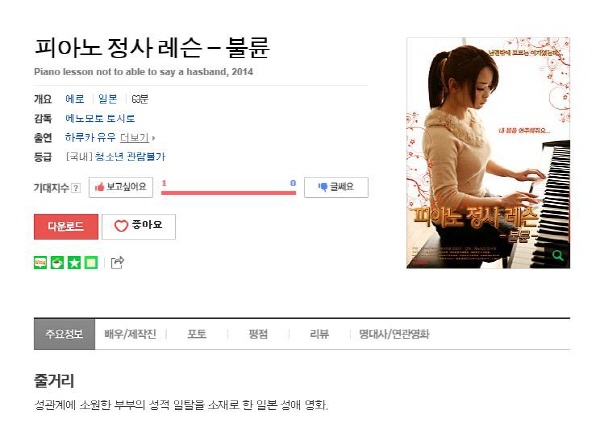Click the red 다운로드 button
Screen dimensions: 600x425
66,227
